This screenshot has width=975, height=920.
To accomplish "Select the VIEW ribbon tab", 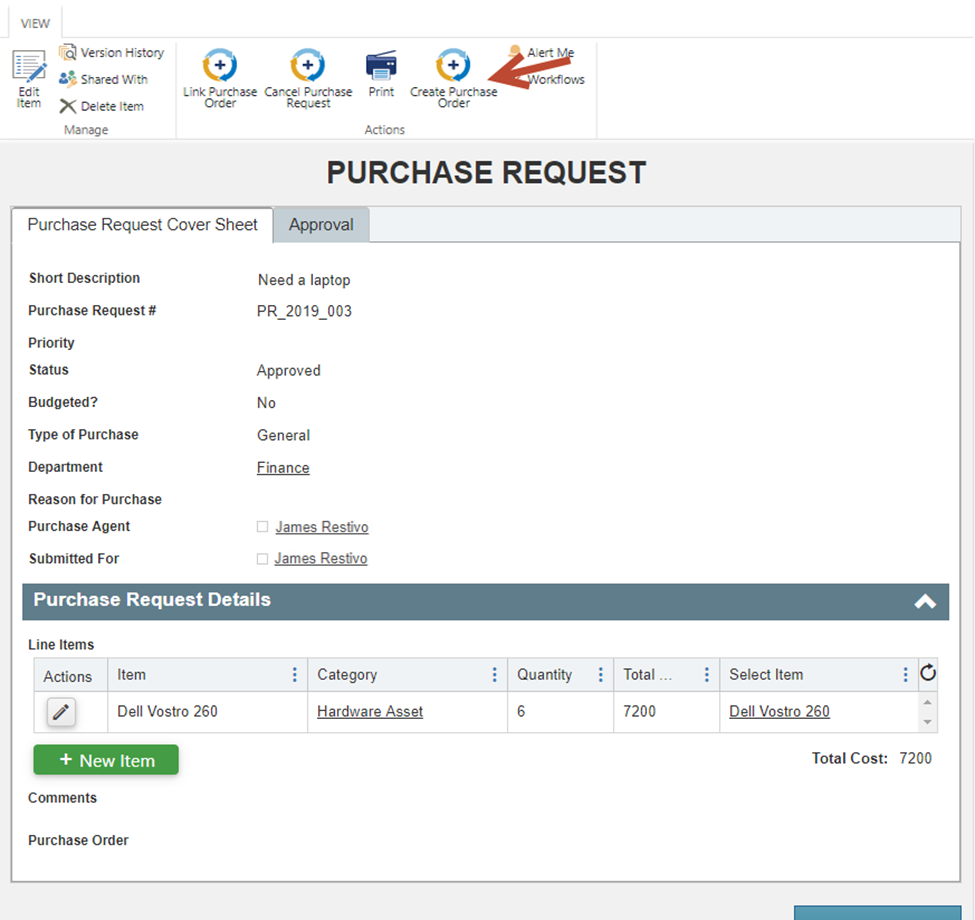I will point(36,23).
